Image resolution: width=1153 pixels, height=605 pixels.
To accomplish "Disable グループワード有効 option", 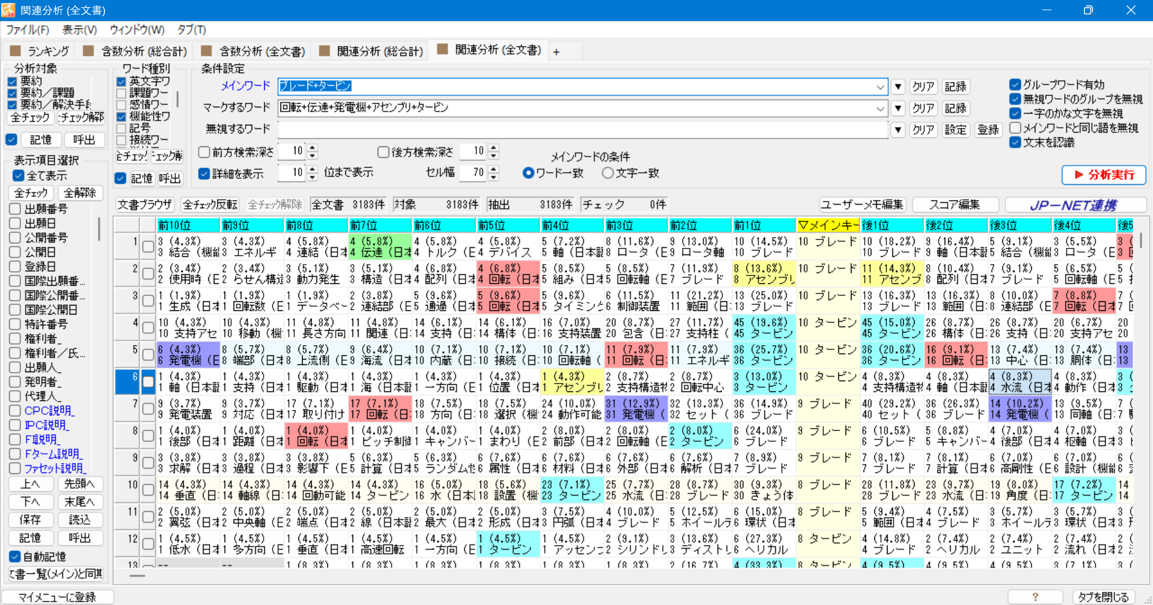I will tap(1015, 85).
